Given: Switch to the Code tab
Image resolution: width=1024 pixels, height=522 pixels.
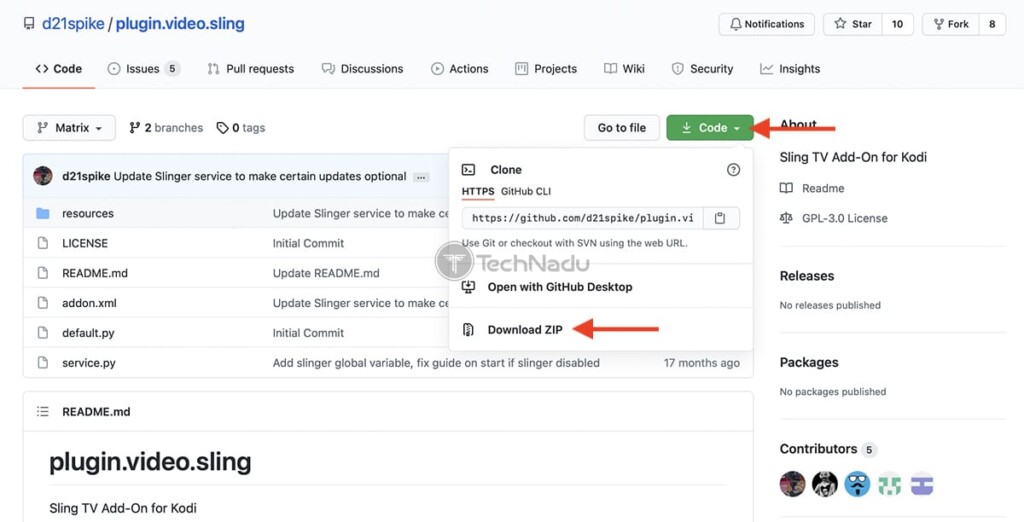Looking at the screenshot, I should coord(59,69).
